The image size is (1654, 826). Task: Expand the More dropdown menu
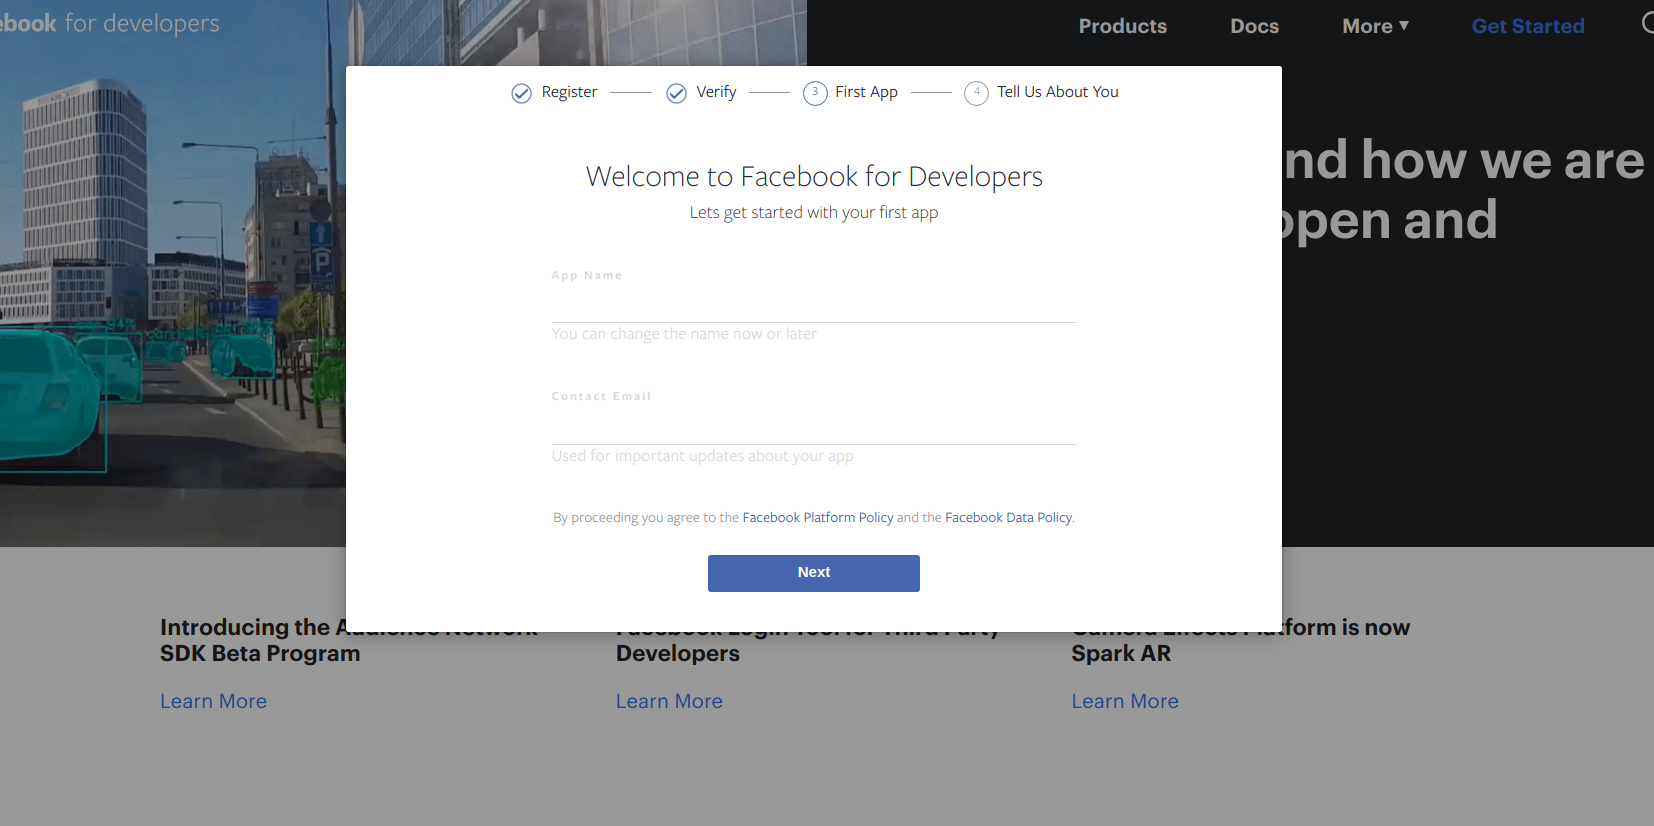click(1375, 26)
